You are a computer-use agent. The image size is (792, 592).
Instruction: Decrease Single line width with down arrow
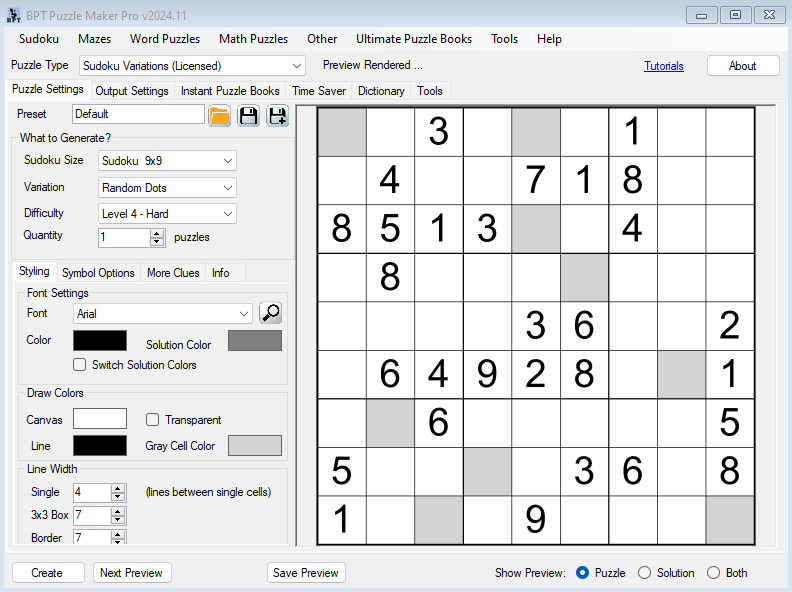pos(118,497)
